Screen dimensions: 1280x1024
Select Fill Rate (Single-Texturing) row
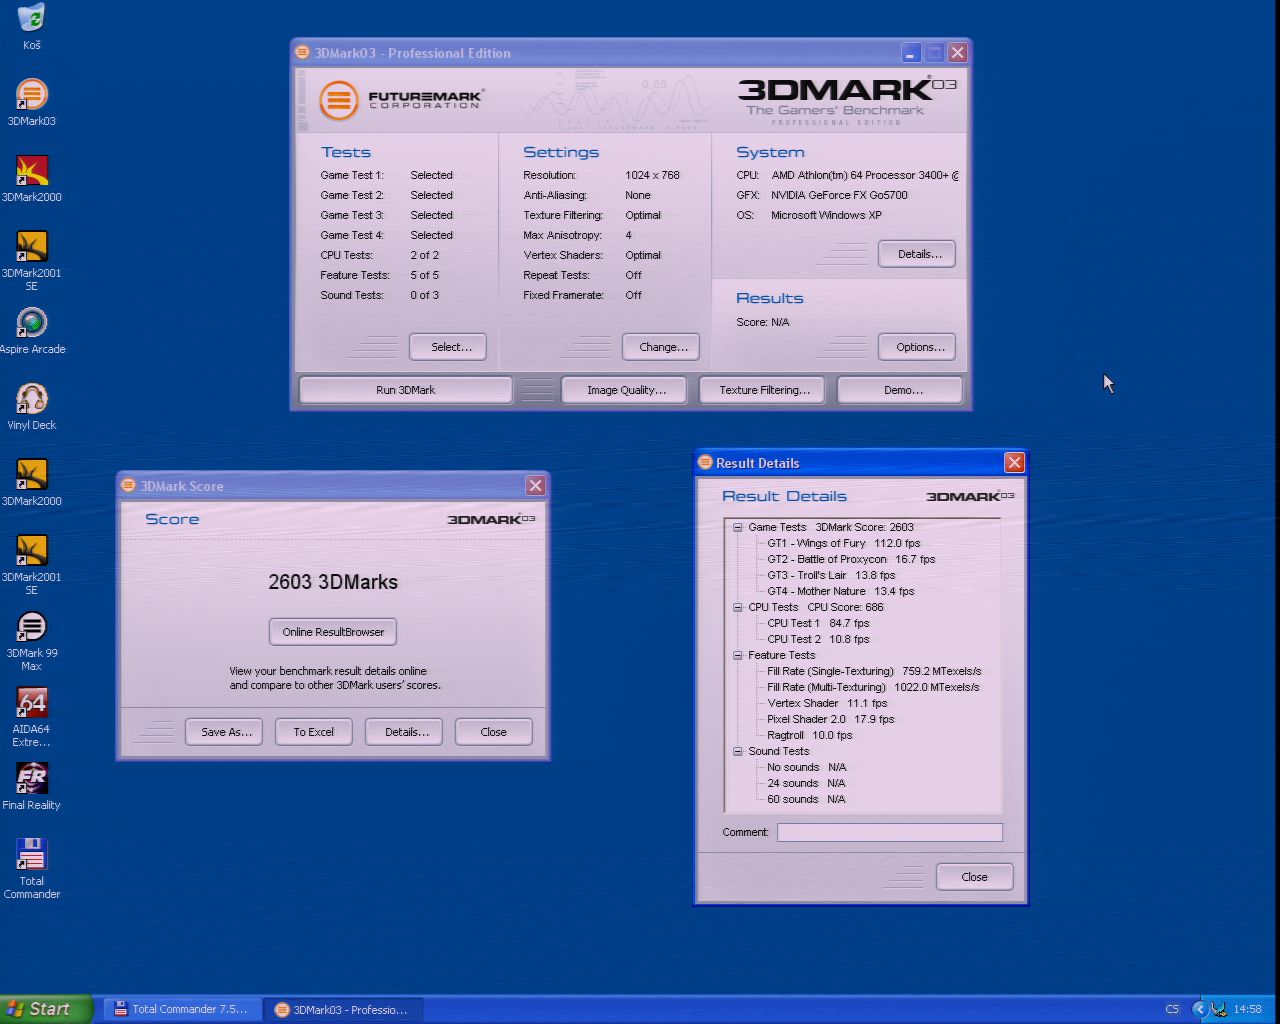click(874, 671)
